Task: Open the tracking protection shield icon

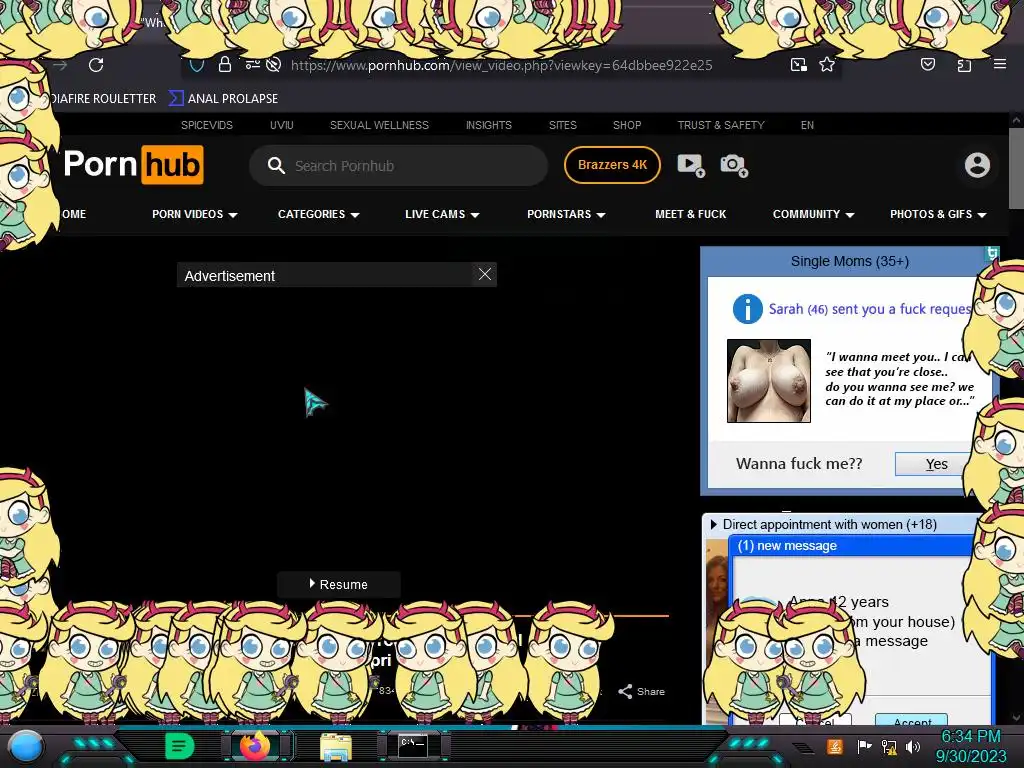Action: pyautogui.click(x=197, y=65)
